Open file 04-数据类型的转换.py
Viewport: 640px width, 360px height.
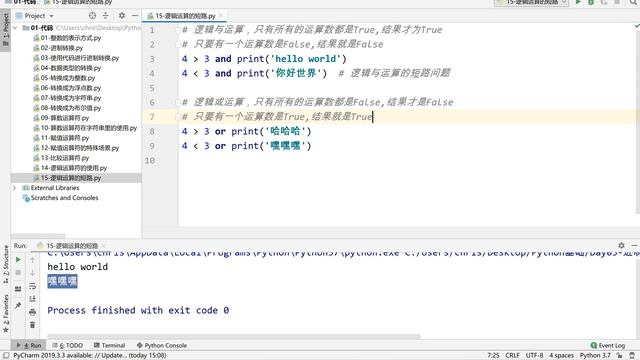67,68
